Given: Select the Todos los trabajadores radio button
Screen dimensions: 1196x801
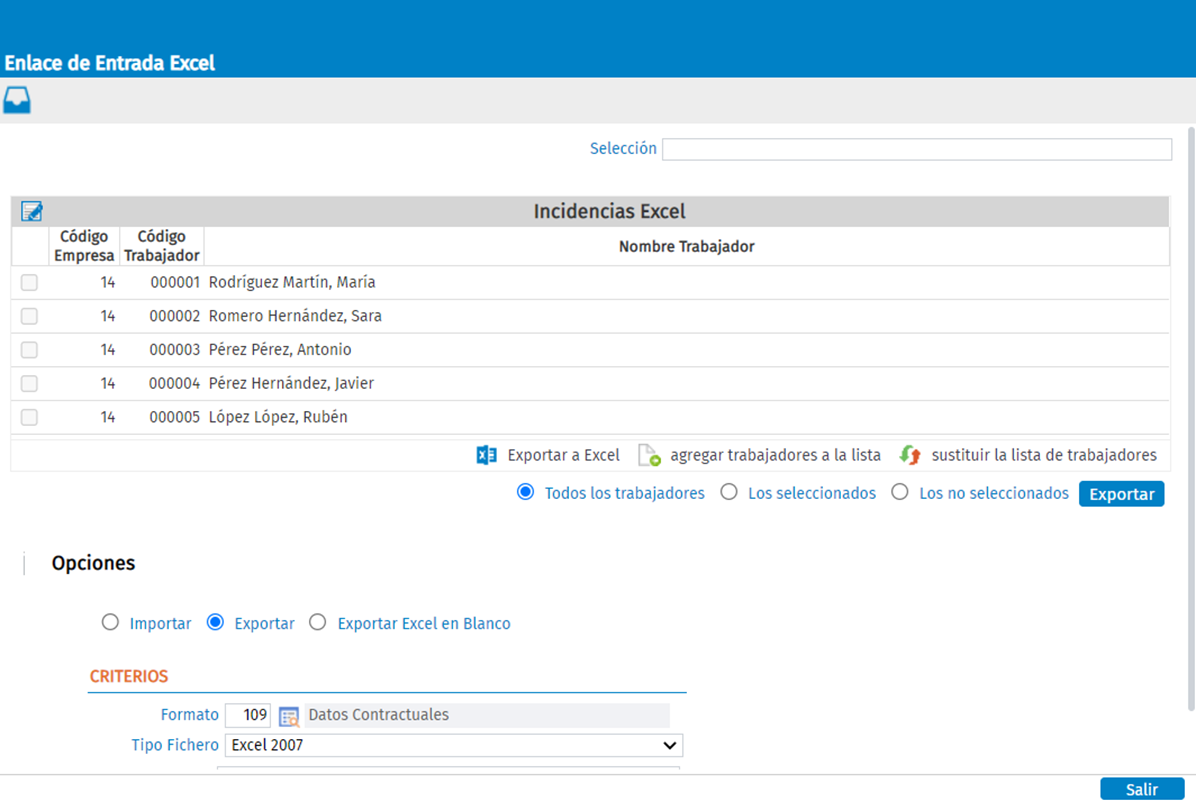Looking at the screenshot, I should point(526,492).
